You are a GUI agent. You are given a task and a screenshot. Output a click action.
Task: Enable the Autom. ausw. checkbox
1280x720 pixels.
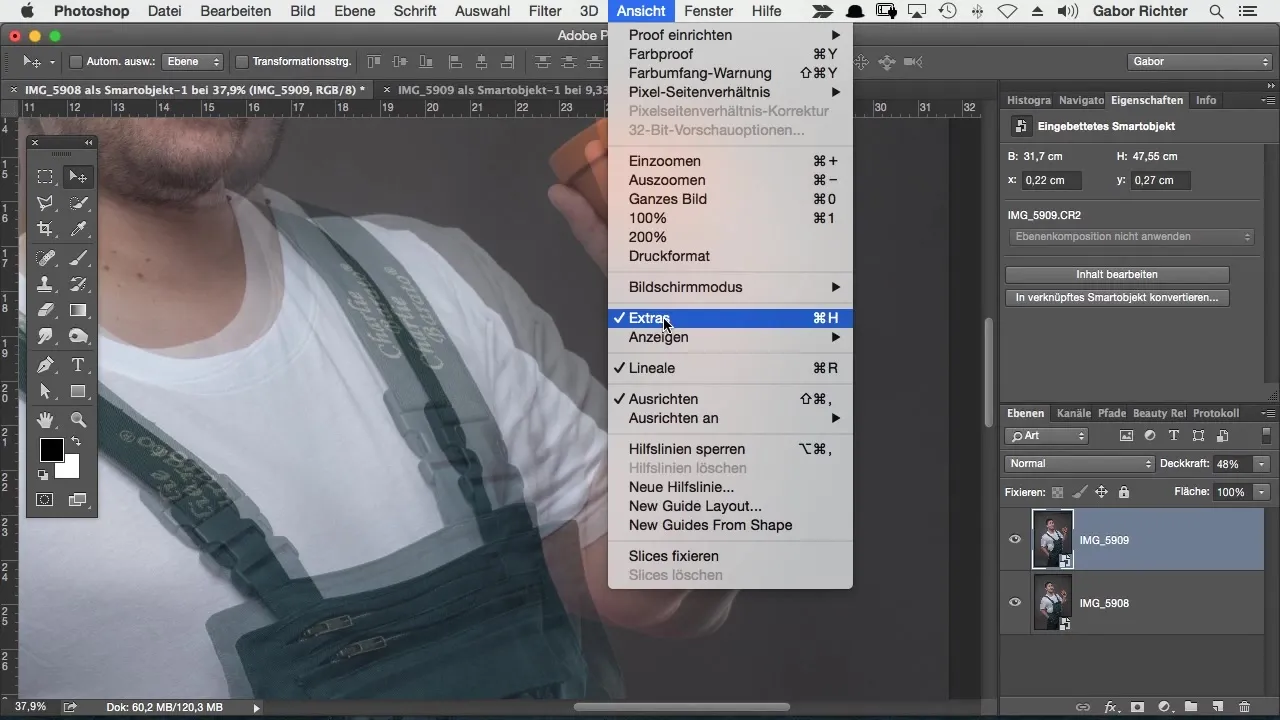[x=76, y=62]
